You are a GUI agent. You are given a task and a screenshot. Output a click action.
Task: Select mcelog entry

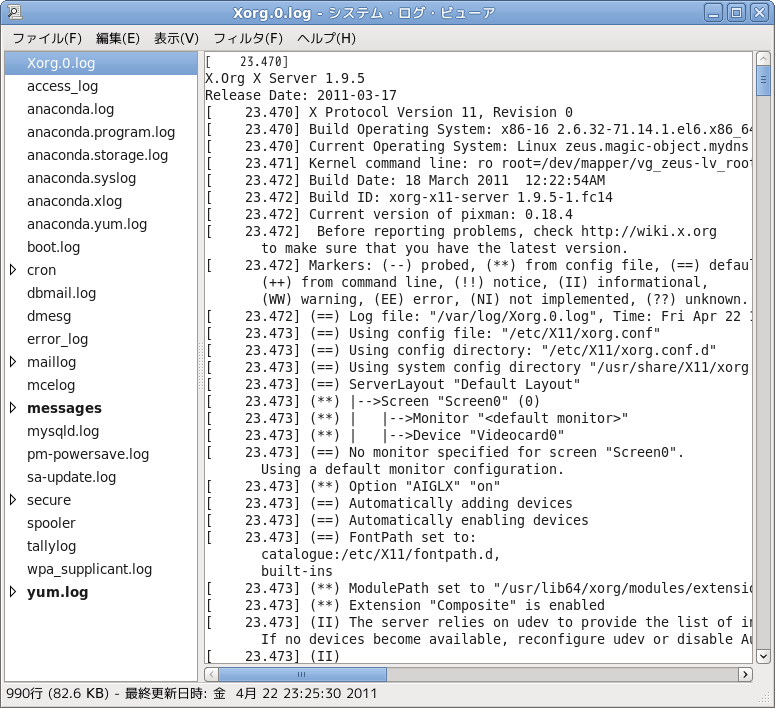101,385
